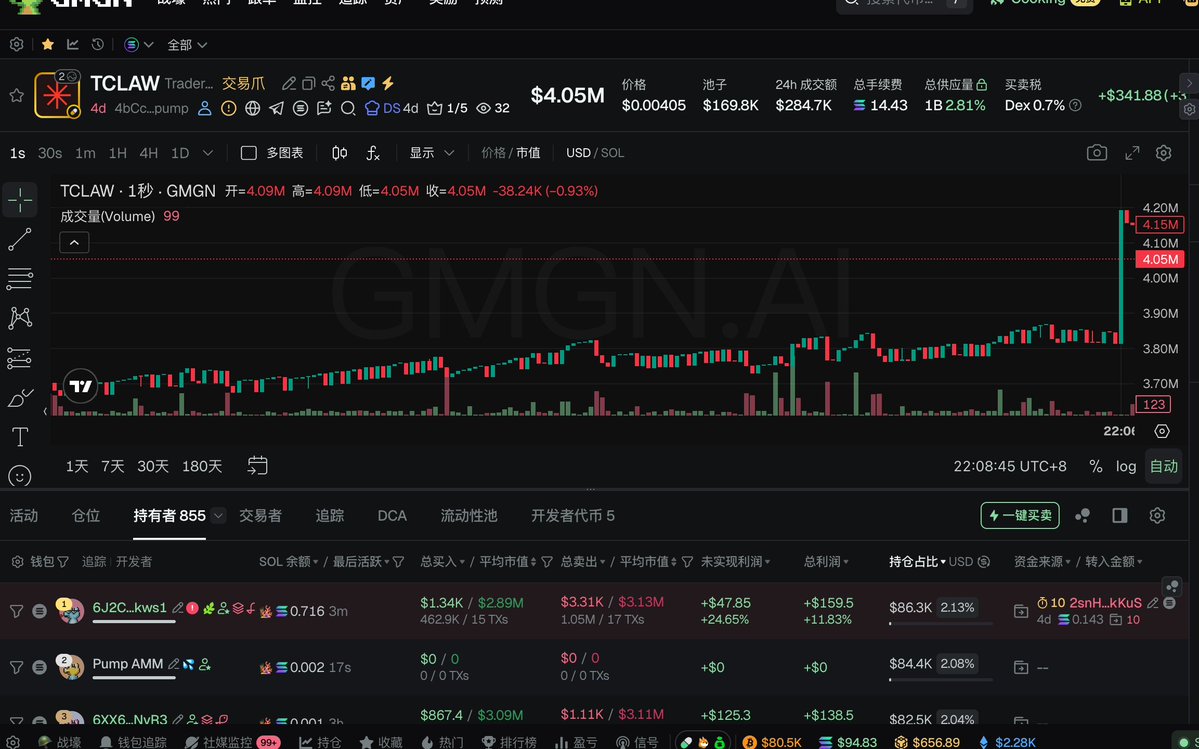Copy the TCLAW token name
The image size is (1199, 749).
pyautogui.click(x=308, y=83)
